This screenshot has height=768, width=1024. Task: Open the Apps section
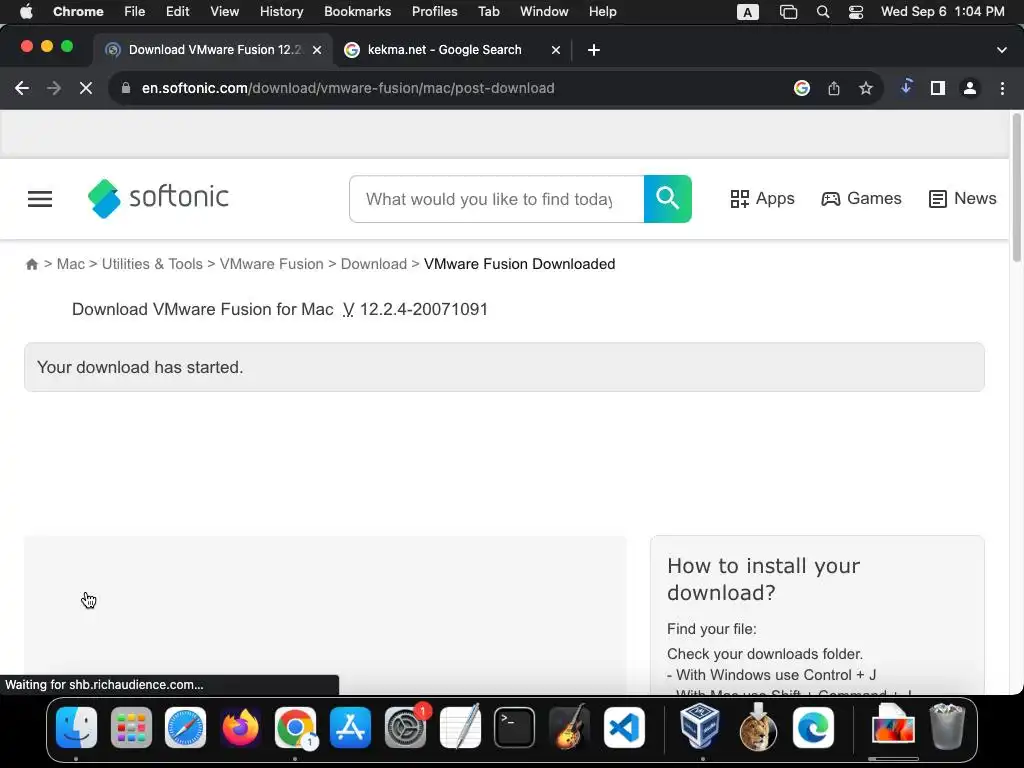(762, 199)
